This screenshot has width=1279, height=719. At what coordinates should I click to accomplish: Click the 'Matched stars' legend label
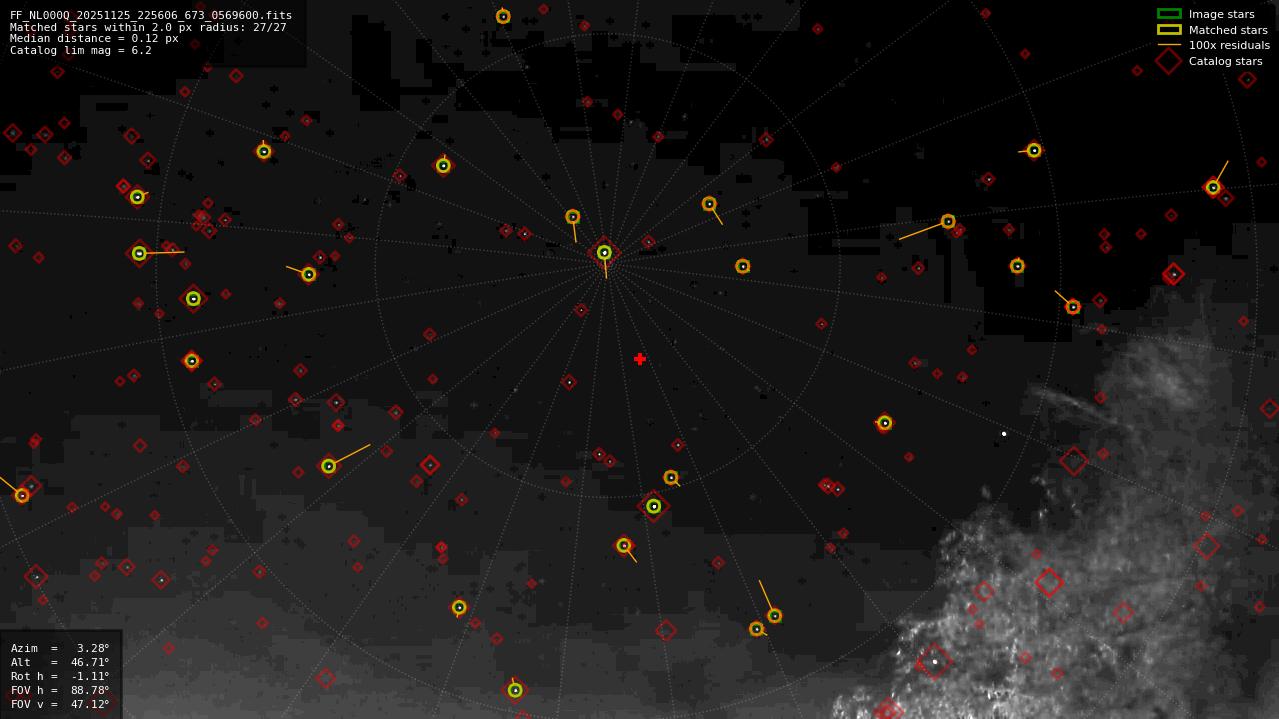pos(1228,30)
